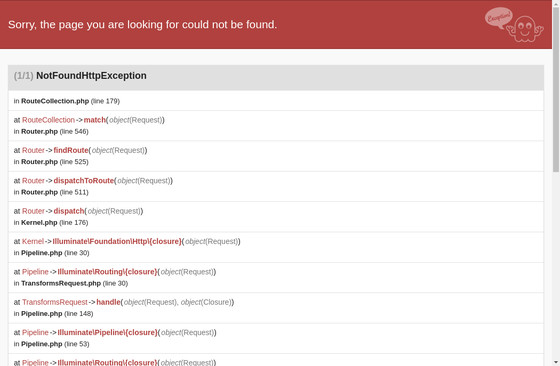
Task: Click Pipeline class before Illuminate\Pipeline\{closure}
Action: pos(35,332)
